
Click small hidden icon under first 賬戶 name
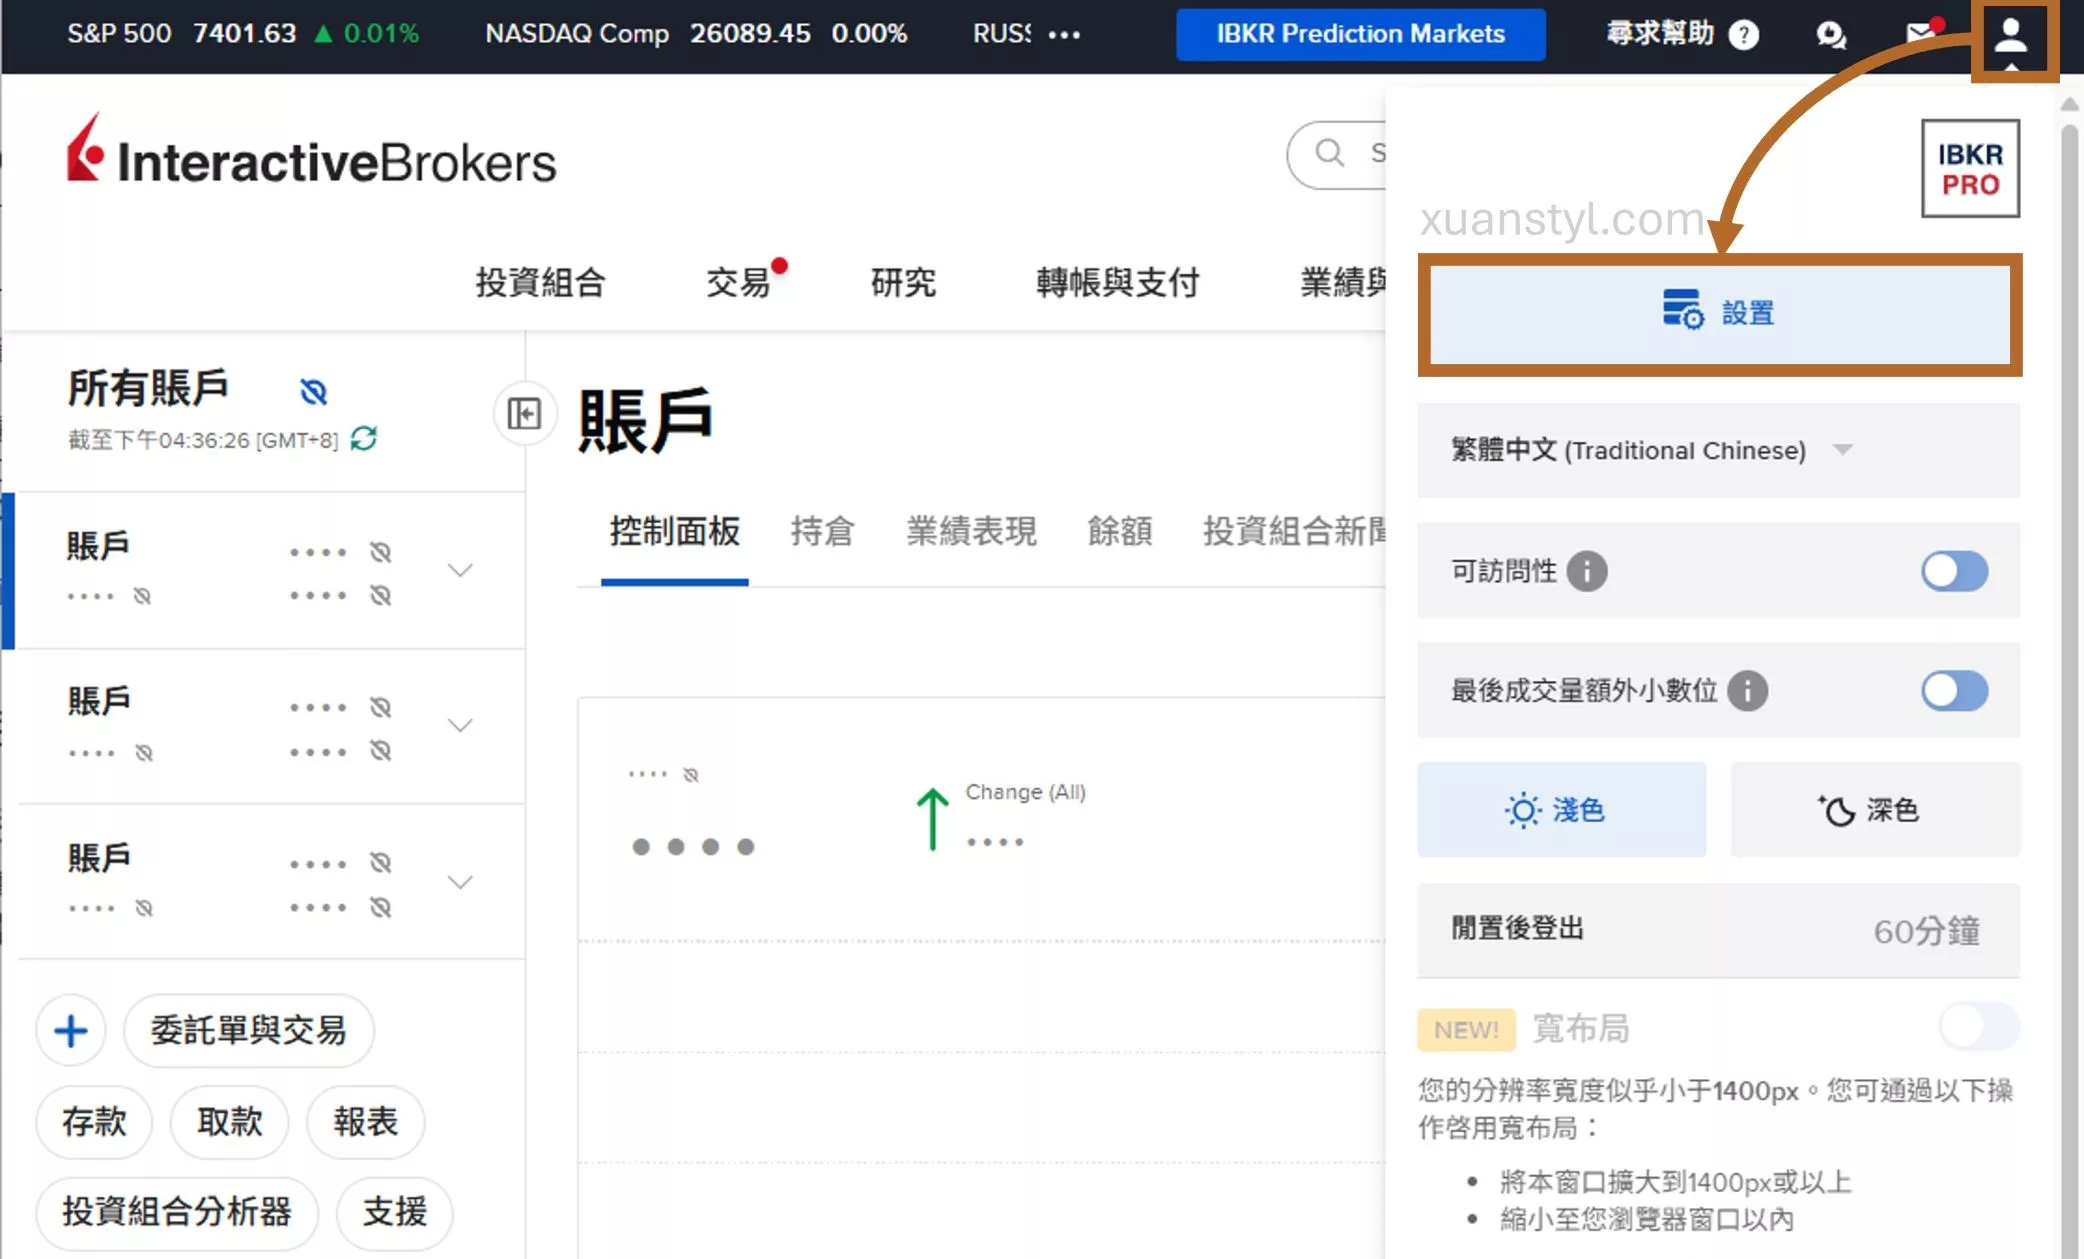[142, 596]
